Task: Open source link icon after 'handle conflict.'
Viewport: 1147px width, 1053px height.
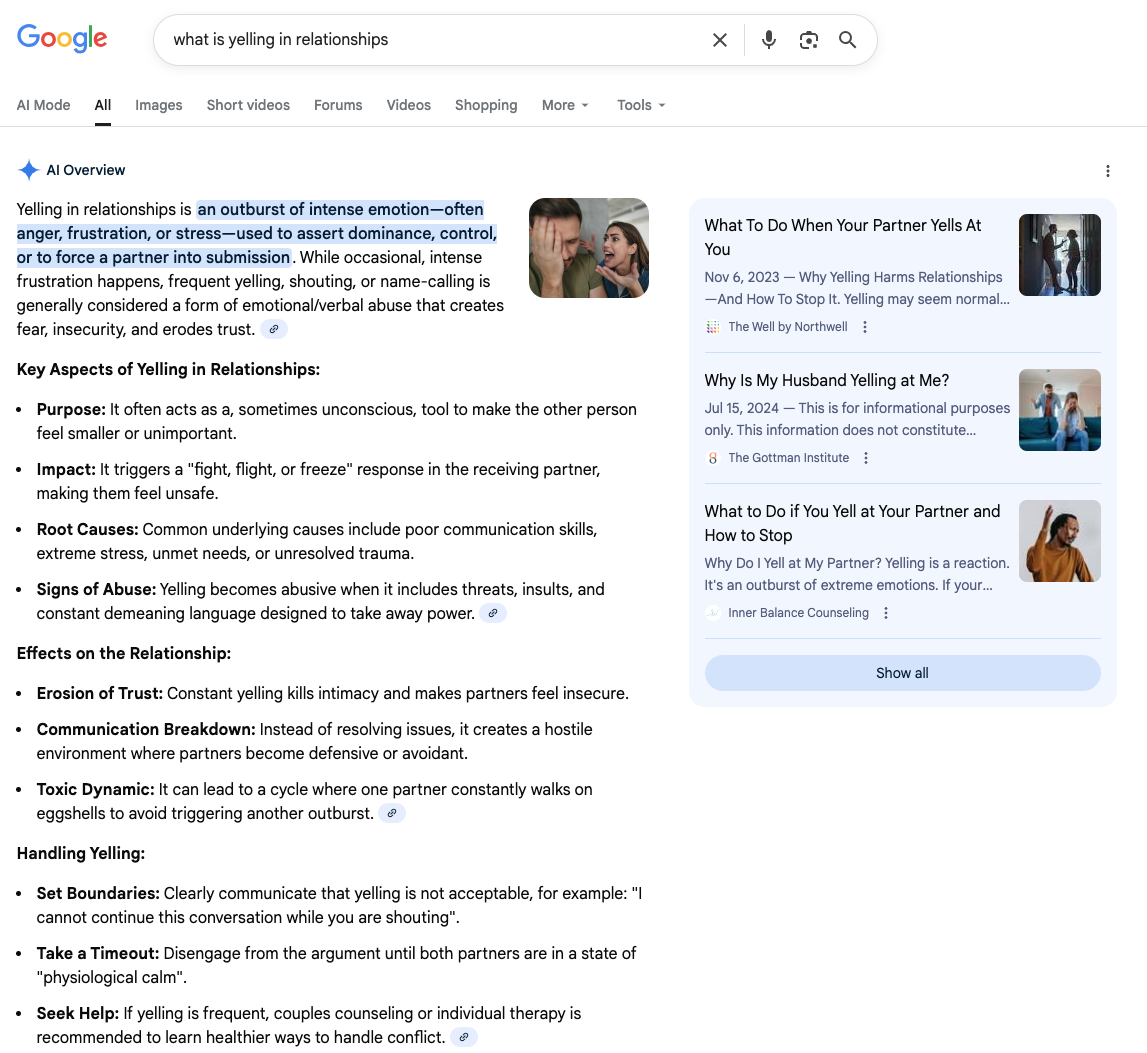Action: (464, 1037)
